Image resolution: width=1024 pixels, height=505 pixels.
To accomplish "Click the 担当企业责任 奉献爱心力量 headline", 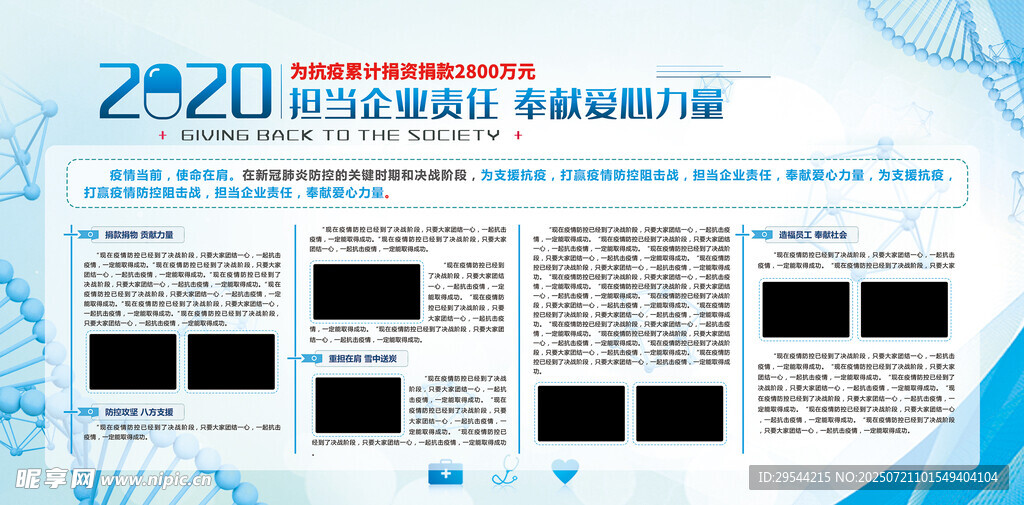I will tap(505, 103).
